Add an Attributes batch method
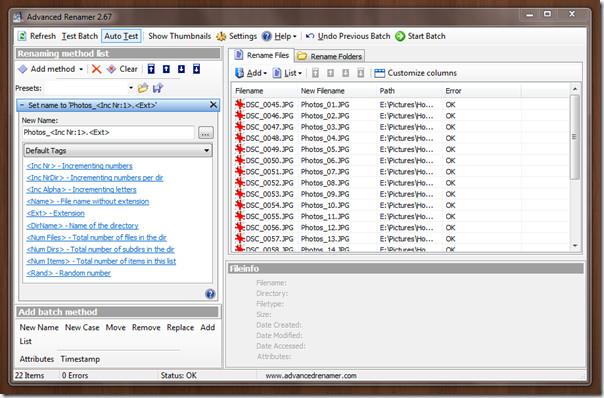604x398 pixels. pyautogui.click(x=37, y=359)
